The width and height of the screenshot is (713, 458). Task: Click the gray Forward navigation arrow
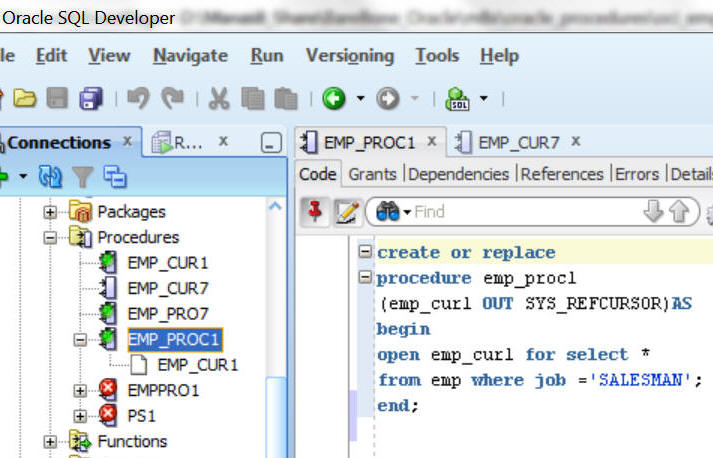[388, 99]
